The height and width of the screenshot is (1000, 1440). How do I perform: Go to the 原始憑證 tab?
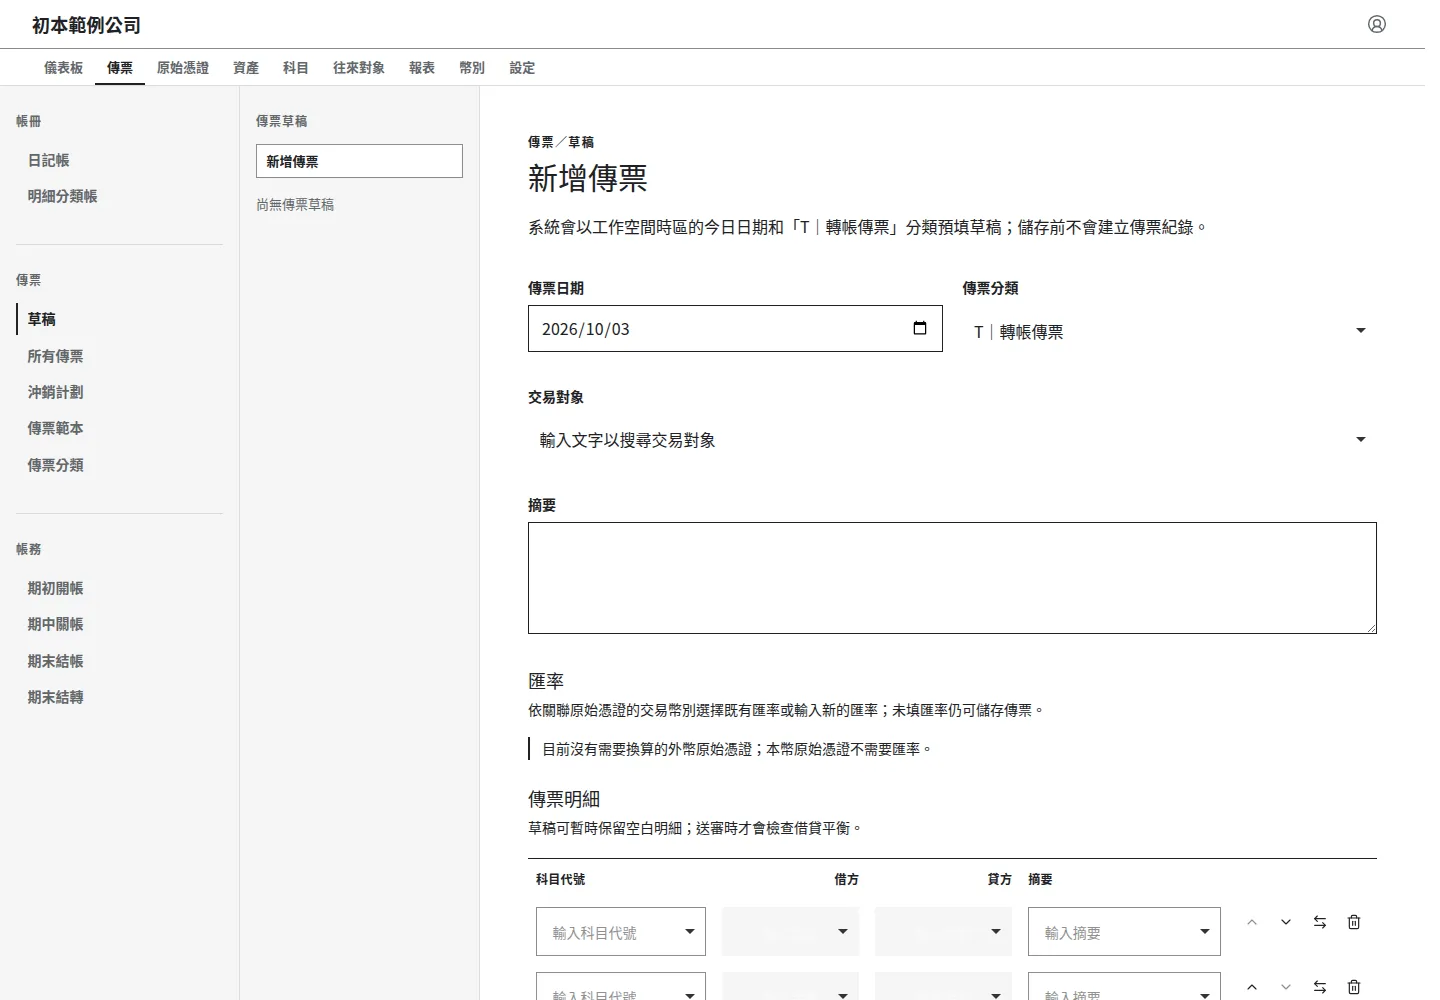tap(183, 68)
